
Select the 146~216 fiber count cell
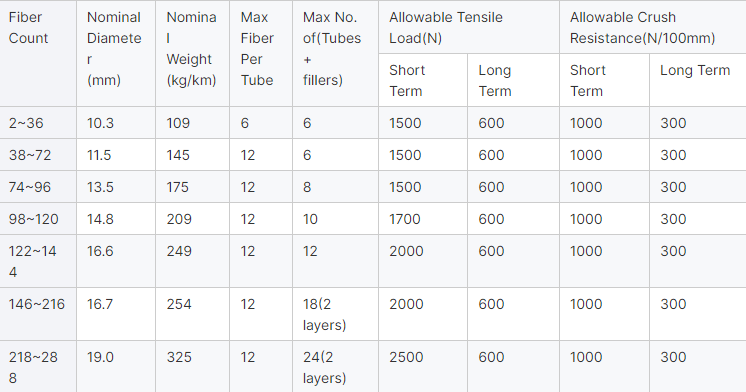(x=38, y=314)
